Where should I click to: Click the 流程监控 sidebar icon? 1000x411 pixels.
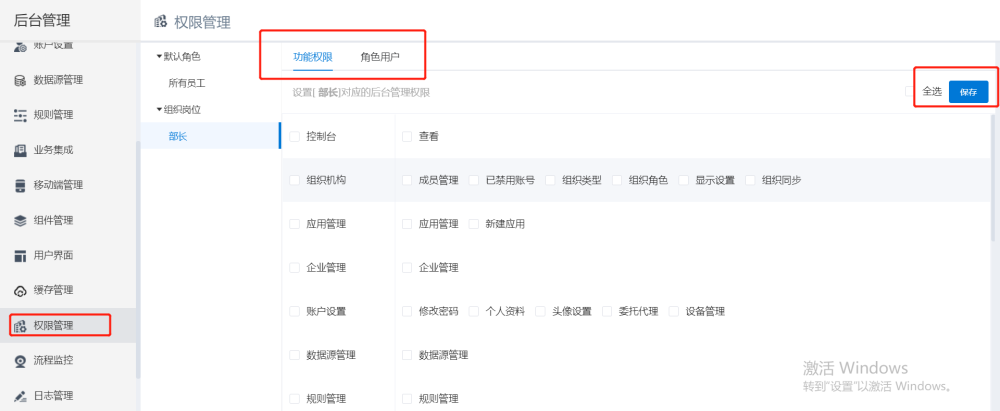[20, 360]
